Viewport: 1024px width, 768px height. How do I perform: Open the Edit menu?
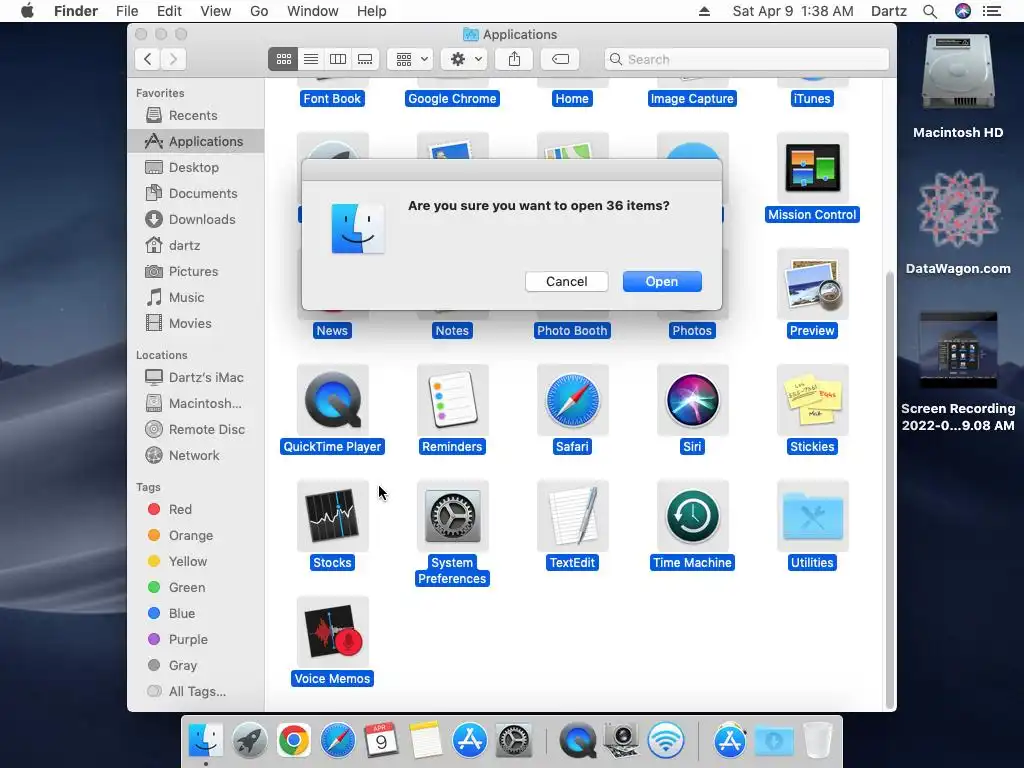click(x=169, y=11)
